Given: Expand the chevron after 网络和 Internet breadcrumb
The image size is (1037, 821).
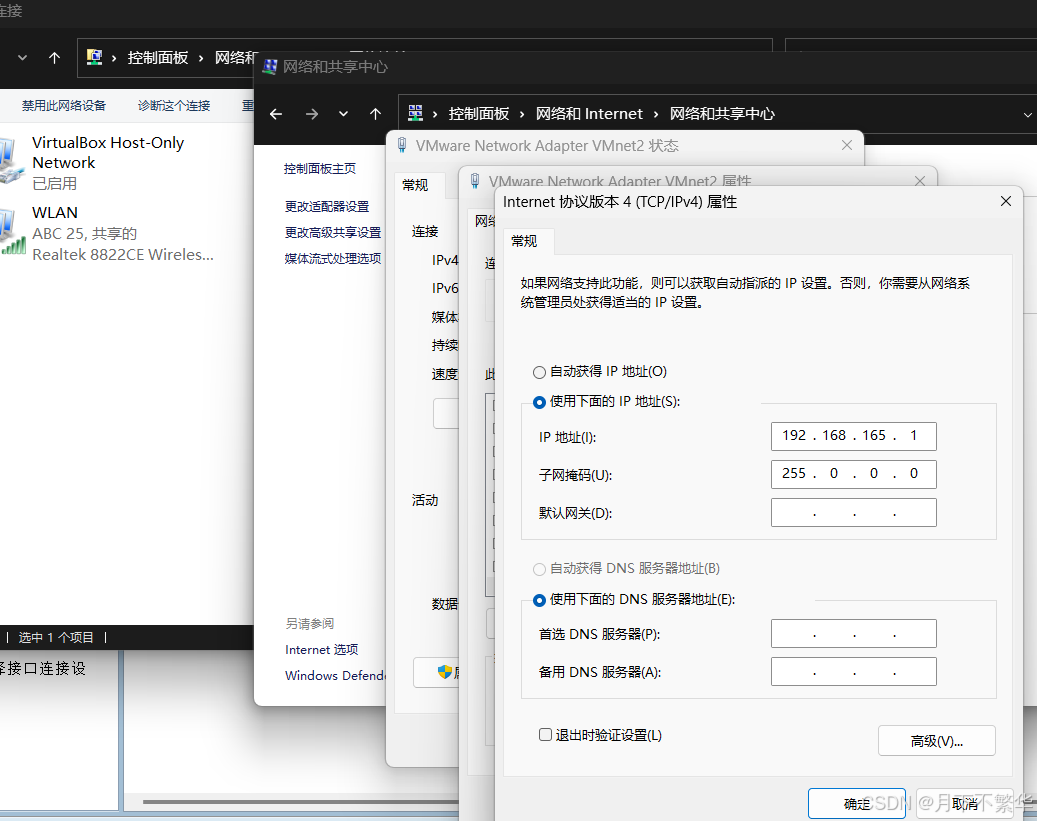Looking at the screenshot, I should (656, 114).
